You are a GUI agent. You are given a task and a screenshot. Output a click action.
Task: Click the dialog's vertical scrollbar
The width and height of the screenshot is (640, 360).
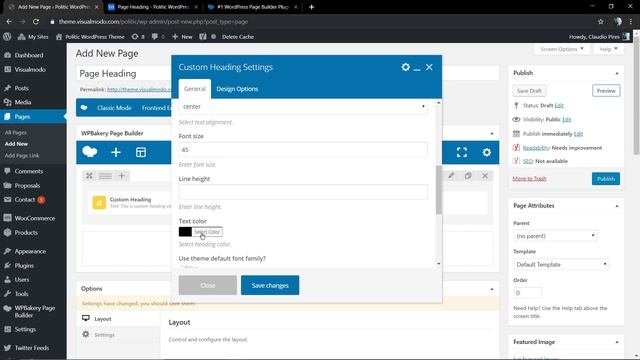click(438, 190)
